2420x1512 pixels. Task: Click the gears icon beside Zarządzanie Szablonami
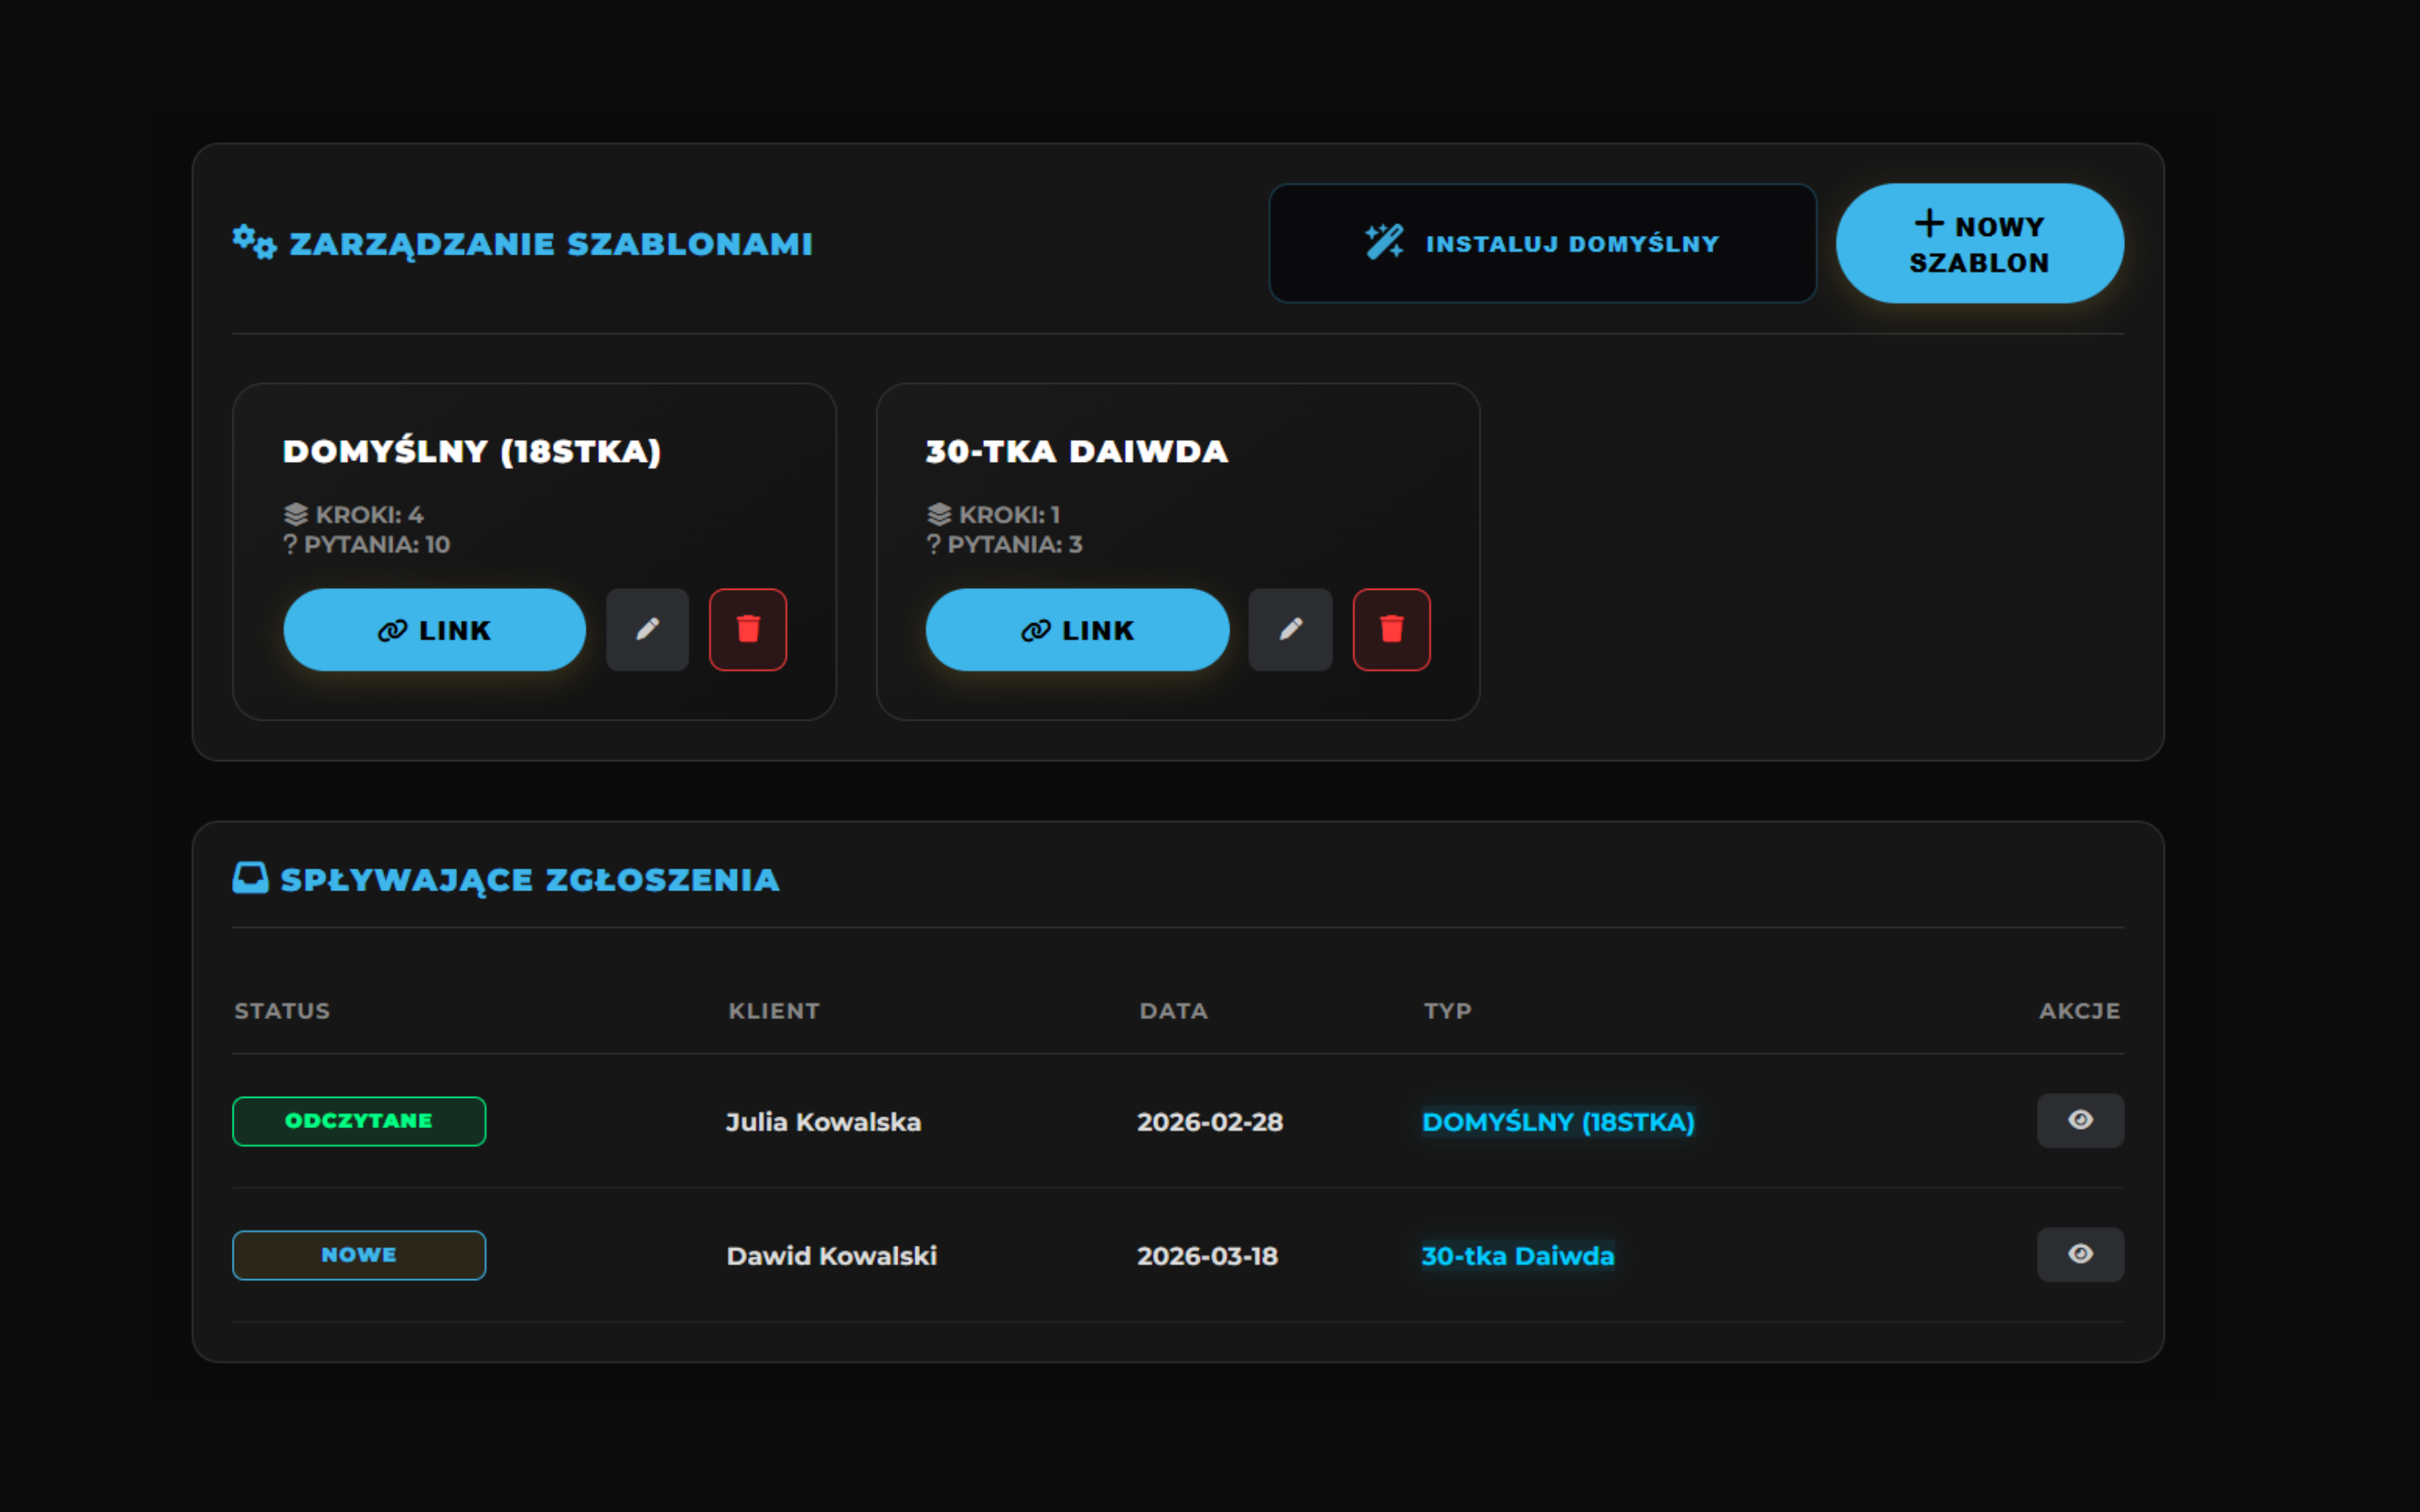click(x=254, y=242)
